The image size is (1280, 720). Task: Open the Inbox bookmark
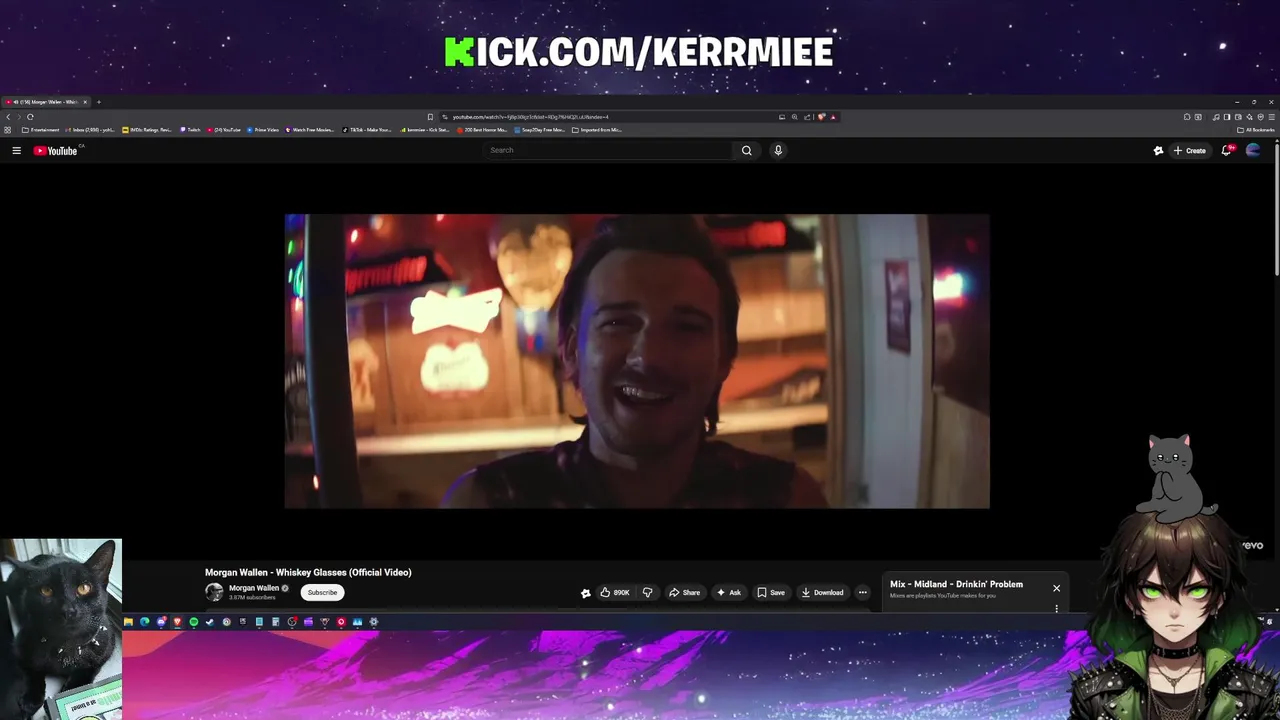pos(90,130)
